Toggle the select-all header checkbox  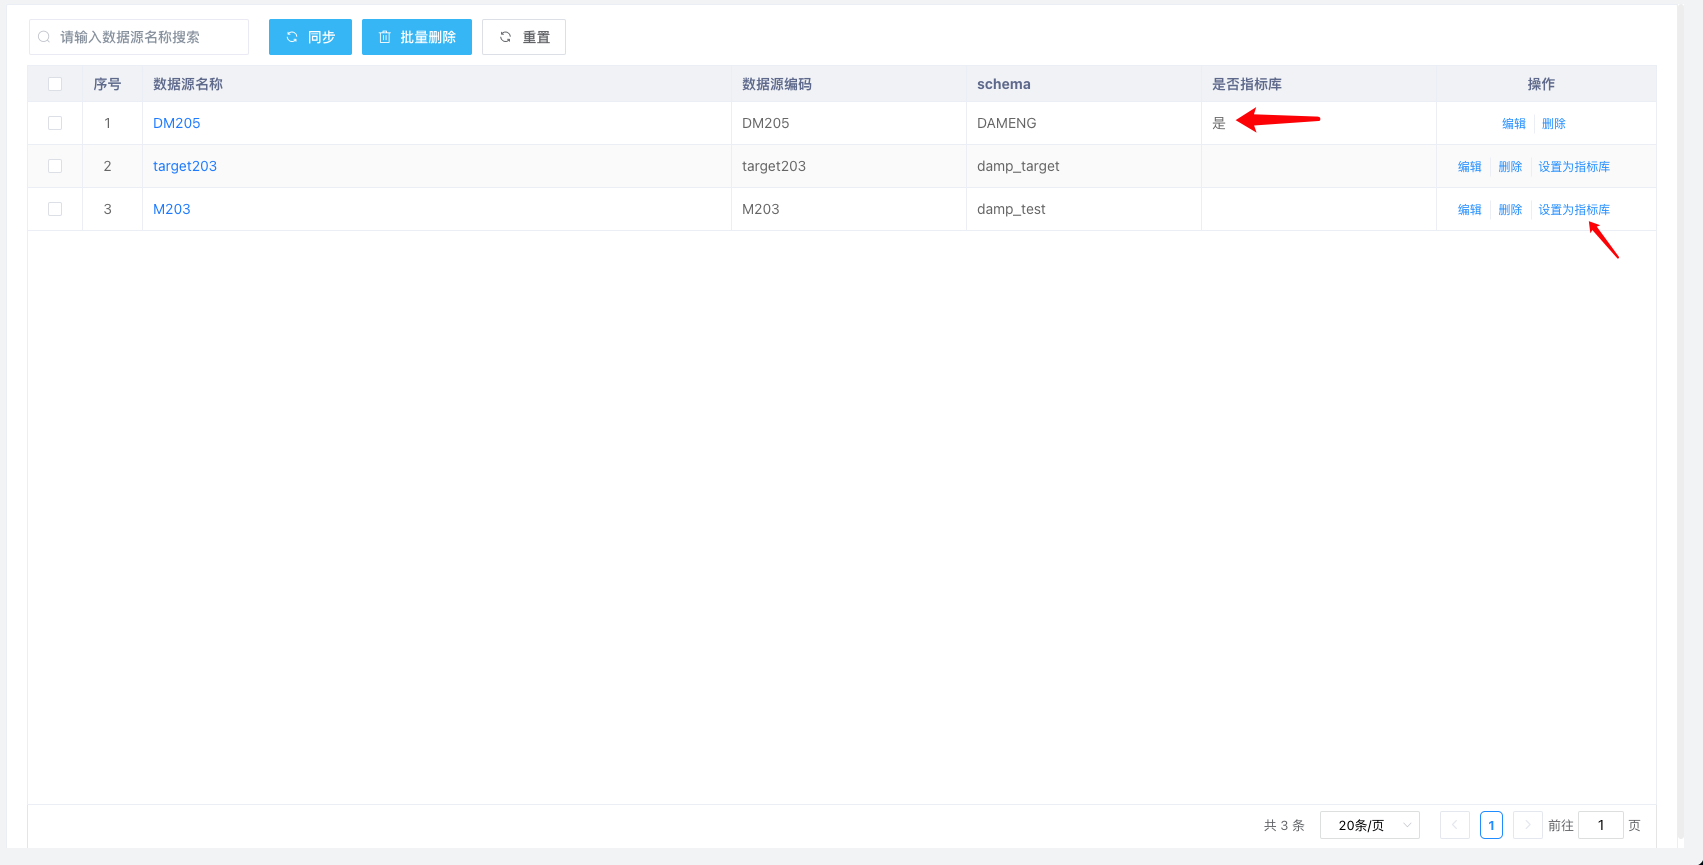pos(55,84)
